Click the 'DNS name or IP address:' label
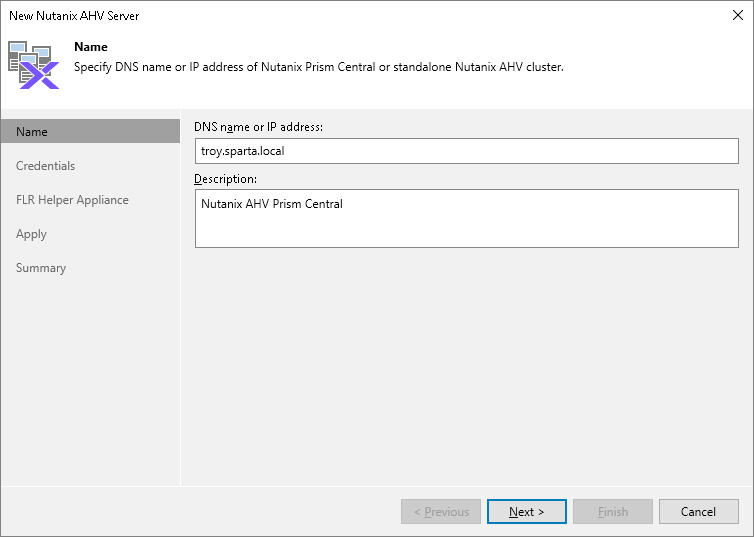Viewport: 754px width, 537px height. pyautogui.click(x=258, y=127)
